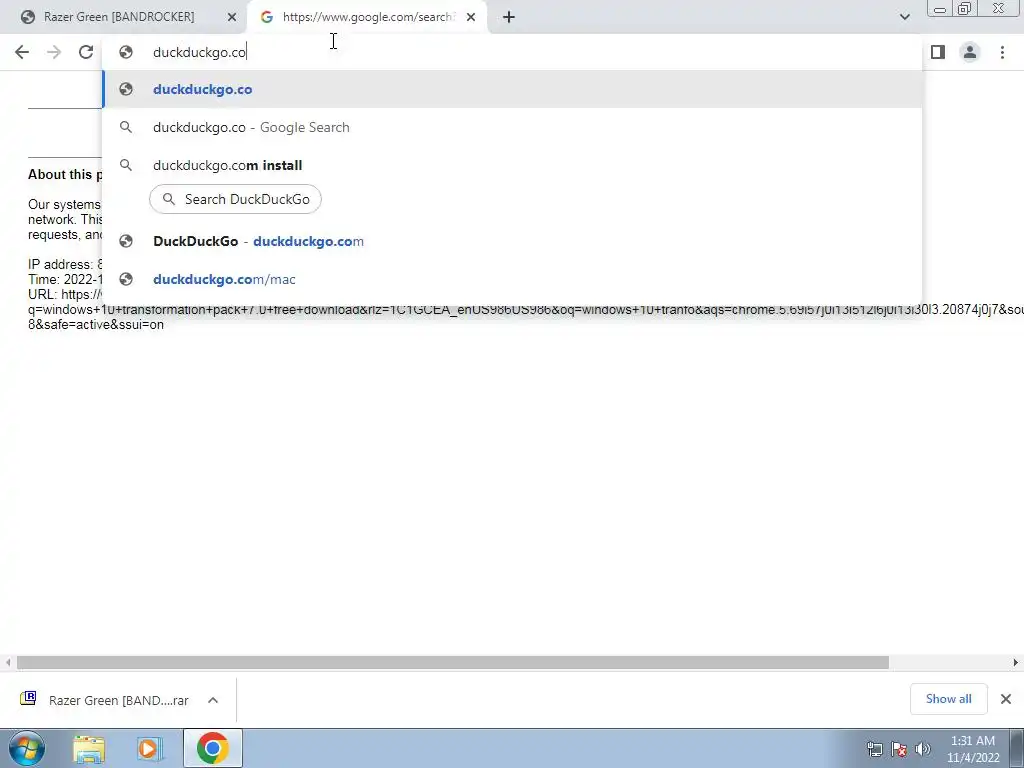
Task: Expand the download item options chevron
Action: (x=213, y=700)
